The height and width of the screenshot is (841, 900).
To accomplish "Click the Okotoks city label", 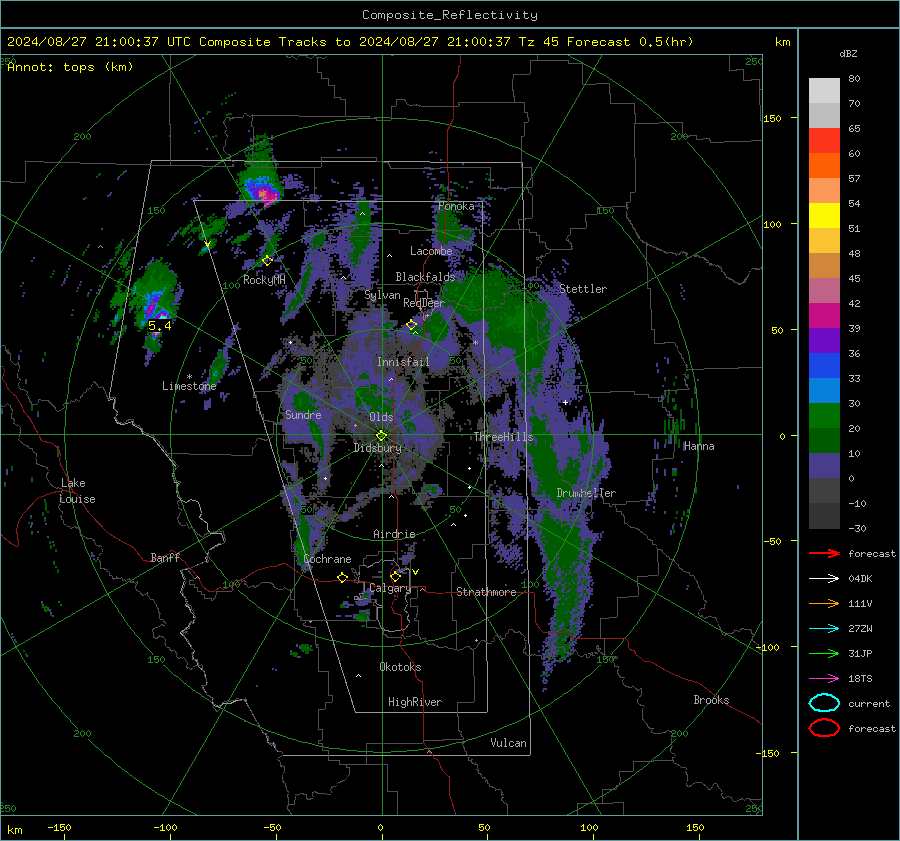I will click(x=400, y=667).
